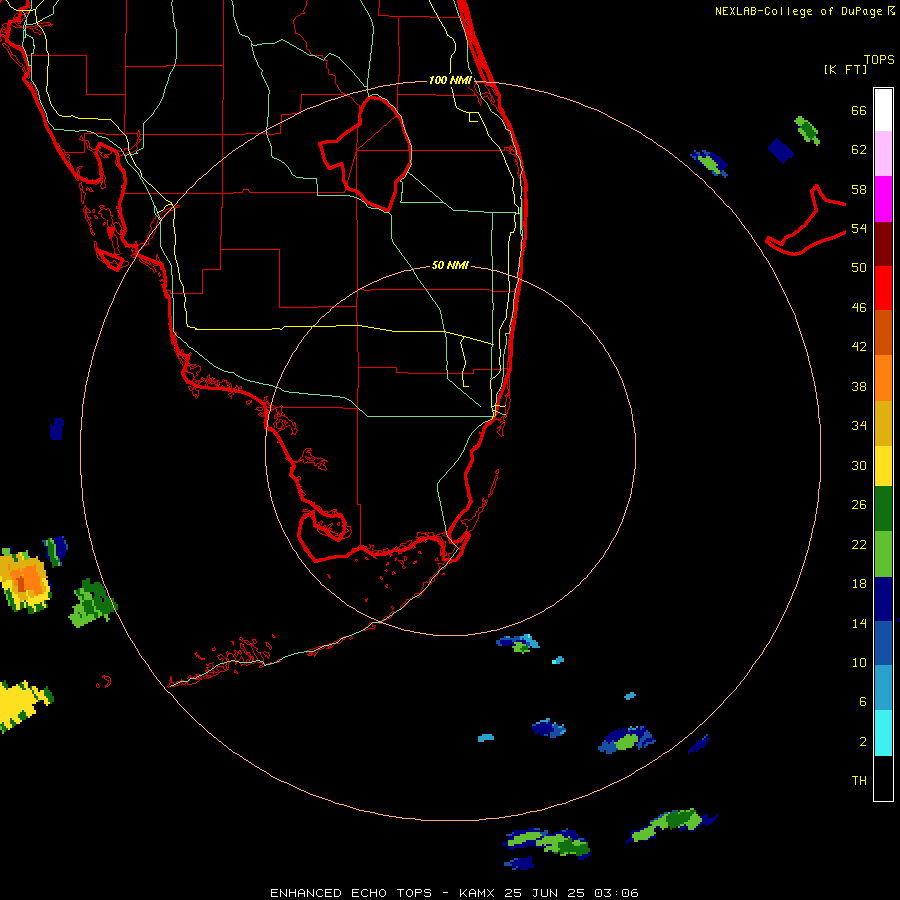Click the "66" legend value

859,110
